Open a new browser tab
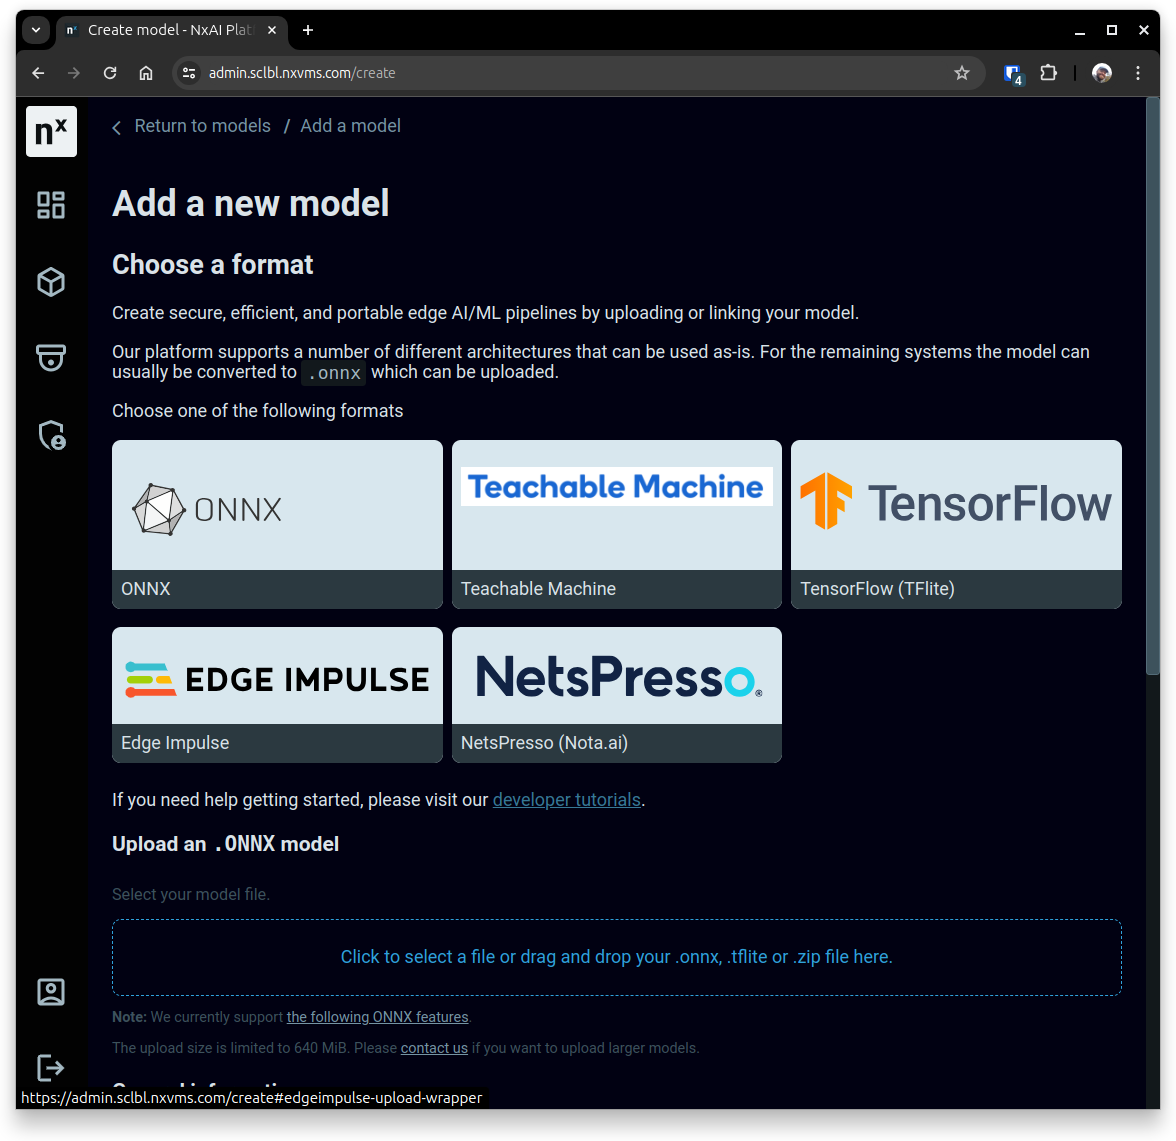 point(308,30)
